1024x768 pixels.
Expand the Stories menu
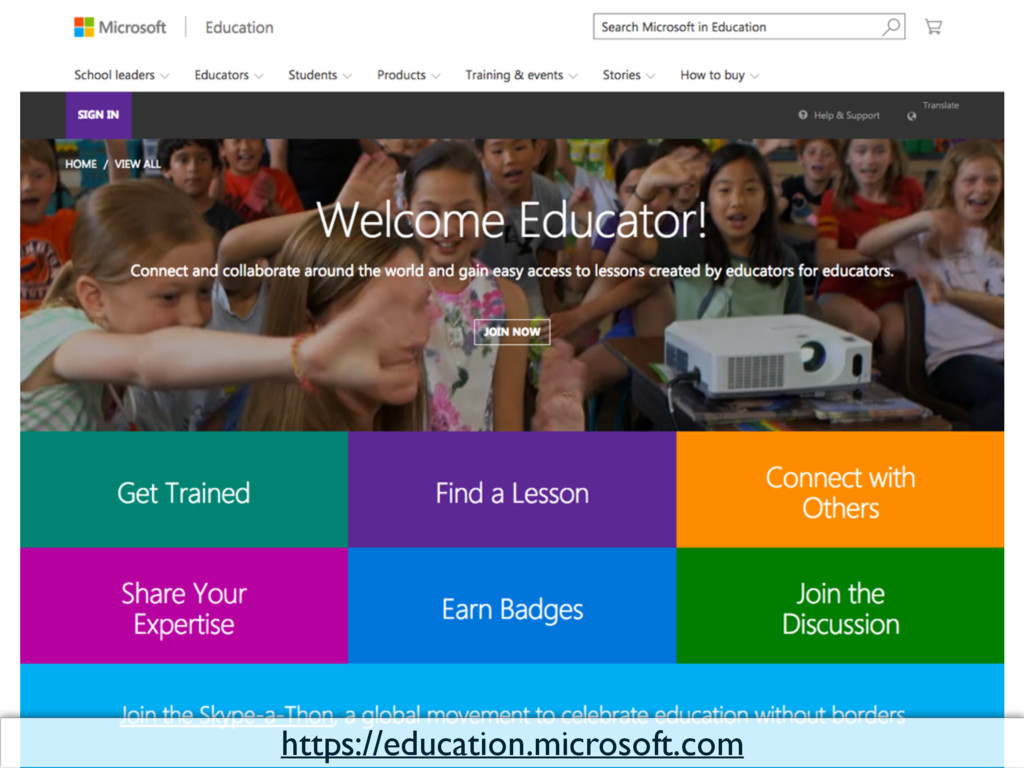click(628, 75)
